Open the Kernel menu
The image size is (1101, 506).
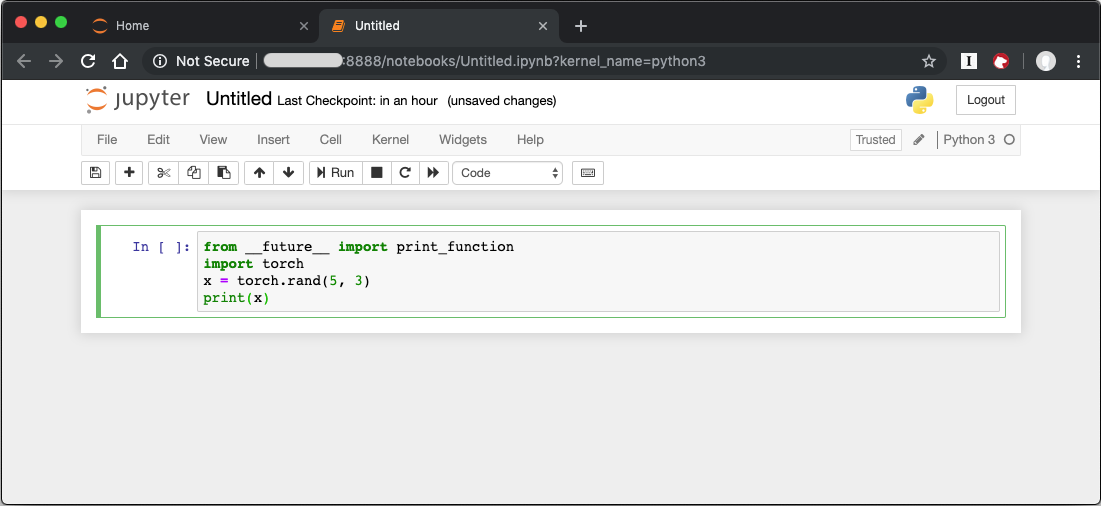[390, 140]
